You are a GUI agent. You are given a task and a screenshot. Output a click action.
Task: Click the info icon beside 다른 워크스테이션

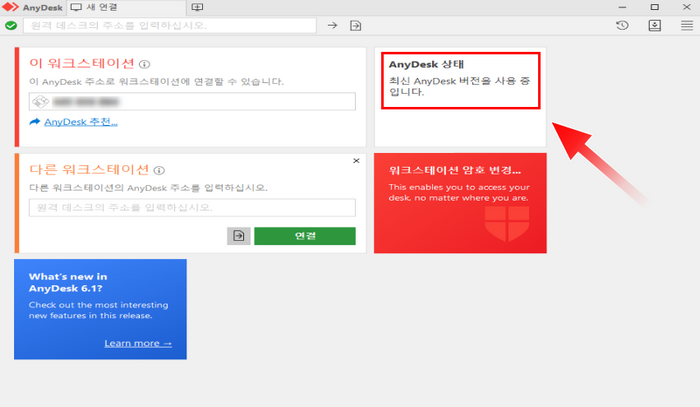tap(159, 170)
